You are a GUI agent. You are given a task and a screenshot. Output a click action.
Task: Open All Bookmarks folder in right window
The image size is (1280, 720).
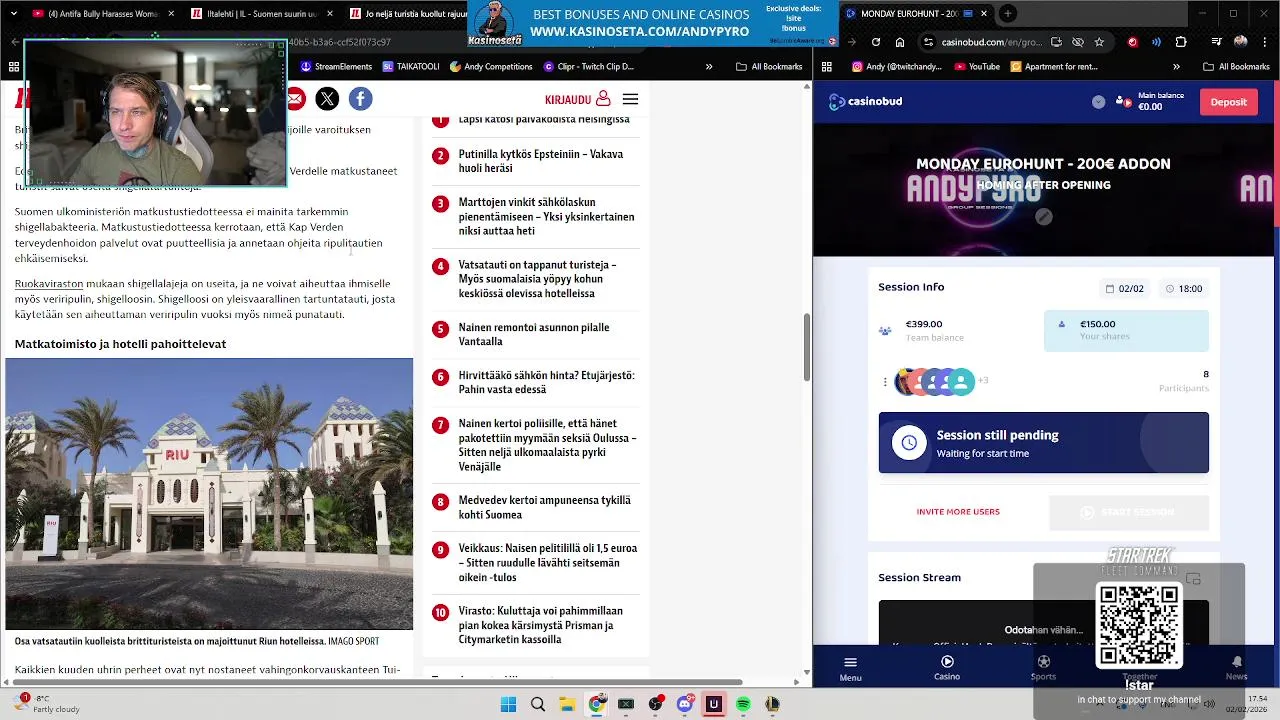point(1236,66)
